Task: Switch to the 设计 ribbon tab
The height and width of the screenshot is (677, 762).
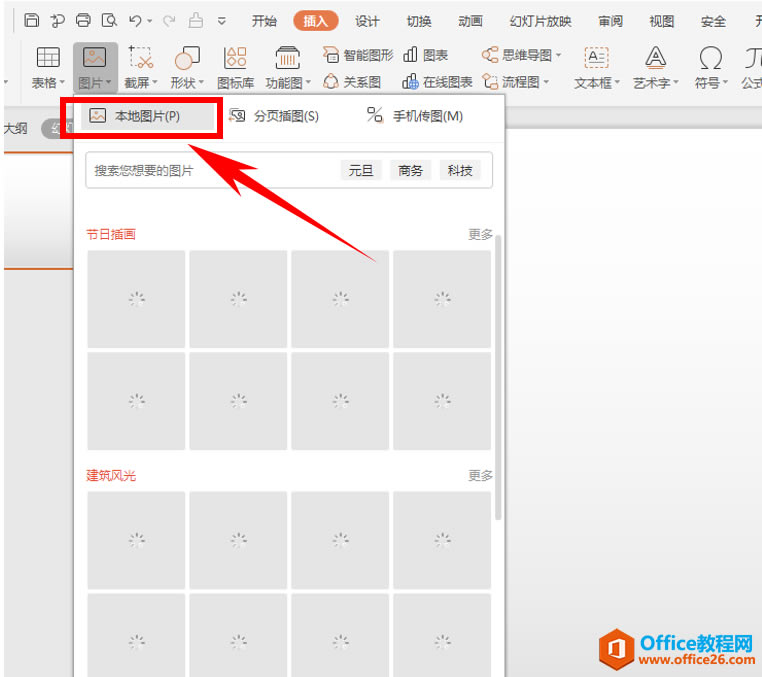Action: point(367,21)
